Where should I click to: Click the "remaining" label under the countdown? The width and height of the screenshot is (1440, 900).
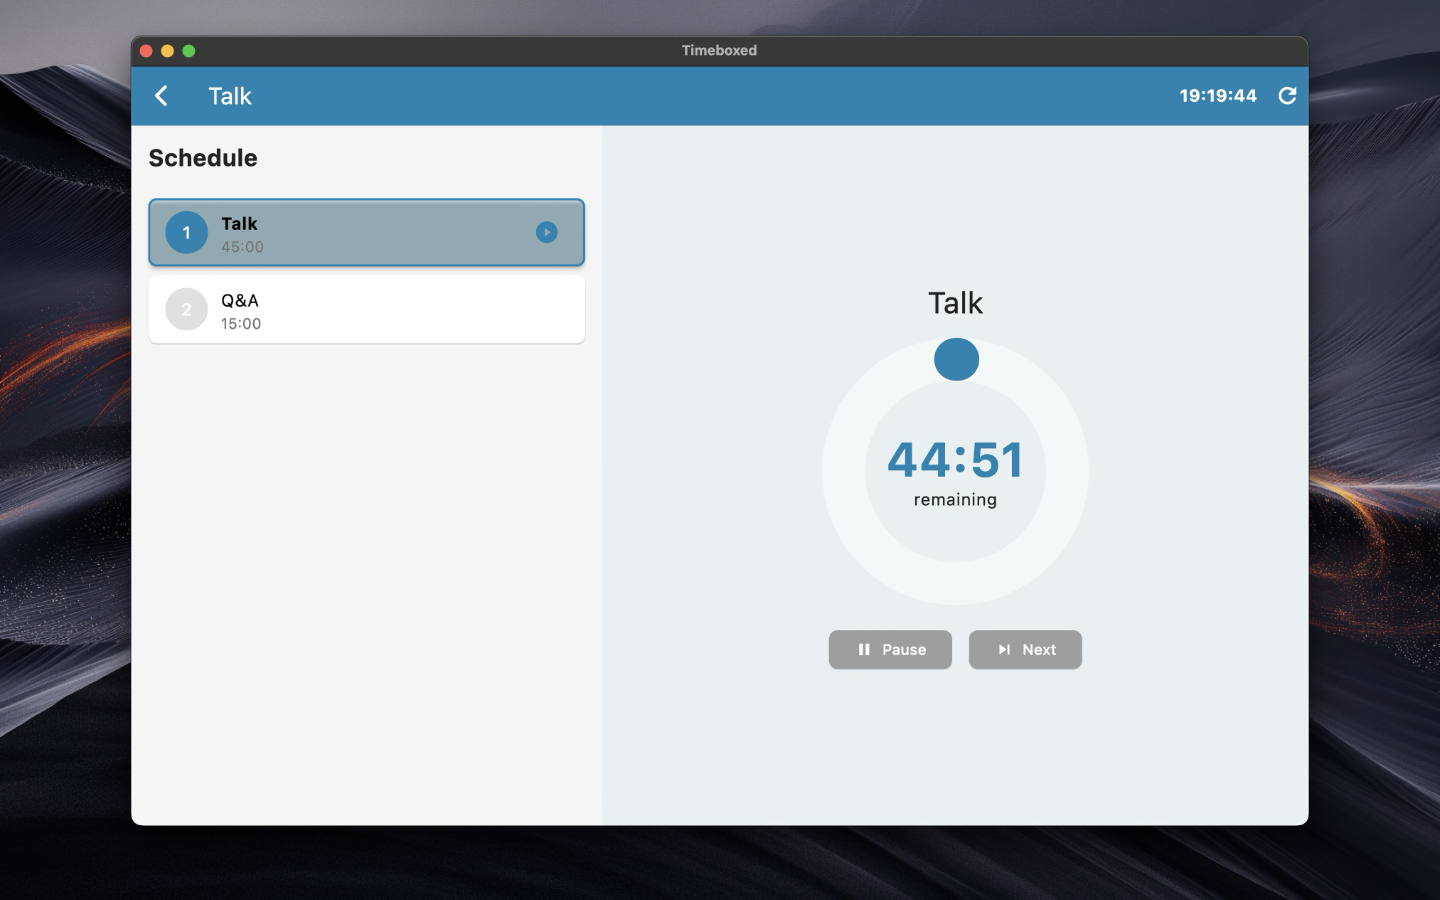[955, 500]
